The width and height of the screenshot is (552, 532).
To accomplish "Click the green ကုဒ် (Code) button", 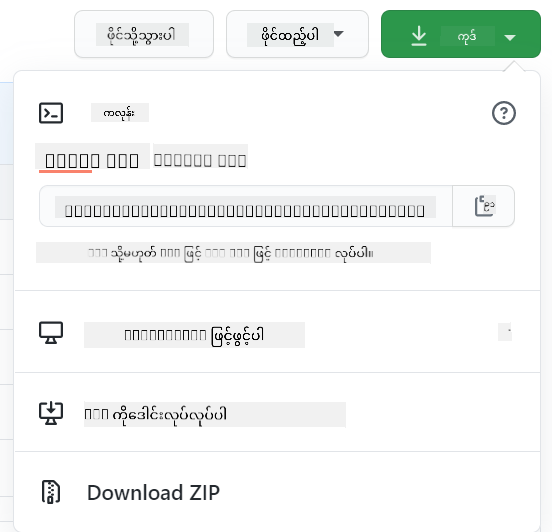I will pyautogui.click(x=460, y=34).
